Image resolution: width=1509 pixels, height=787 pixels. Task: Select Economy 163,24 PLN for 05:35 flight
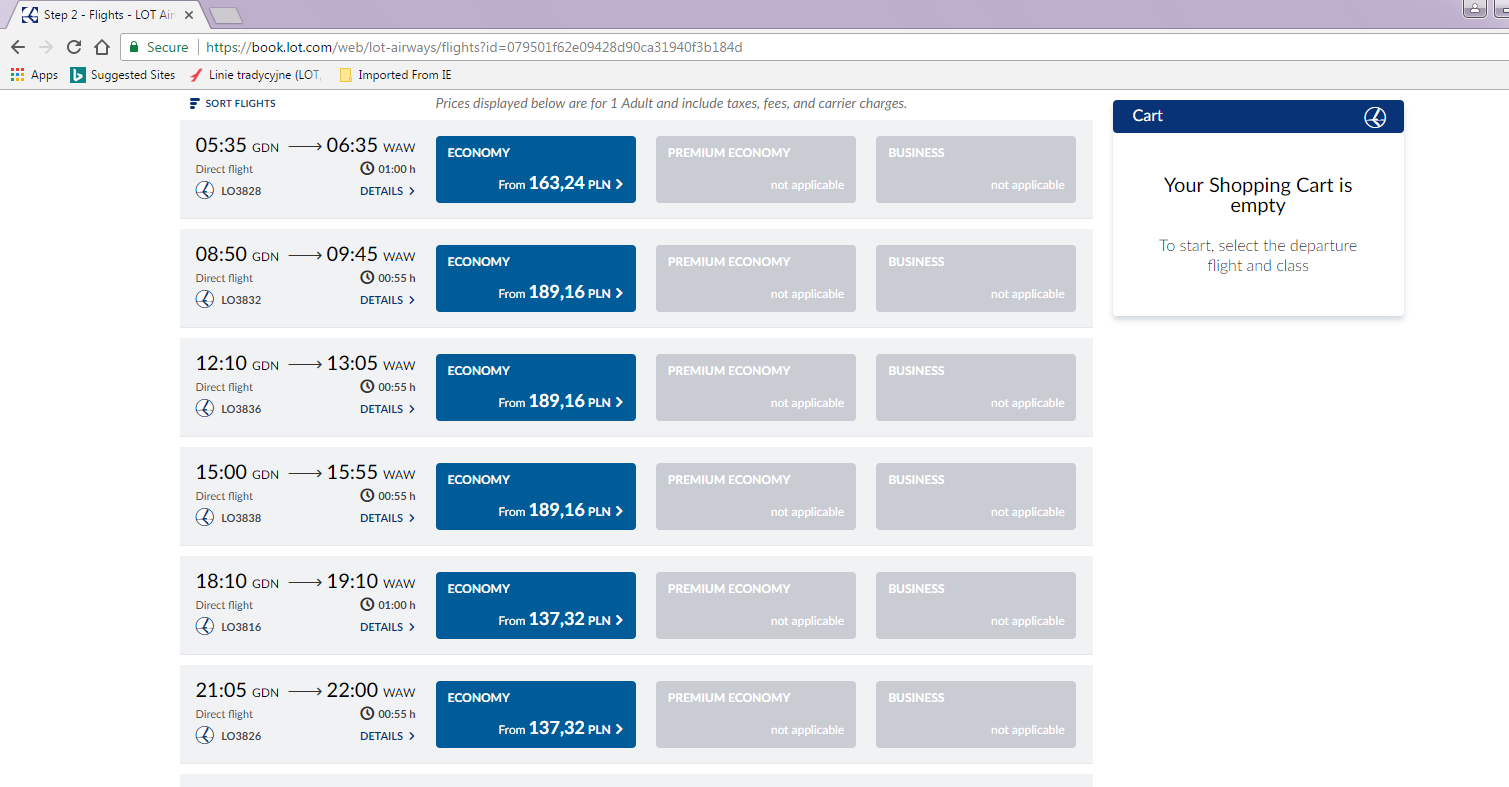[536, 169]
